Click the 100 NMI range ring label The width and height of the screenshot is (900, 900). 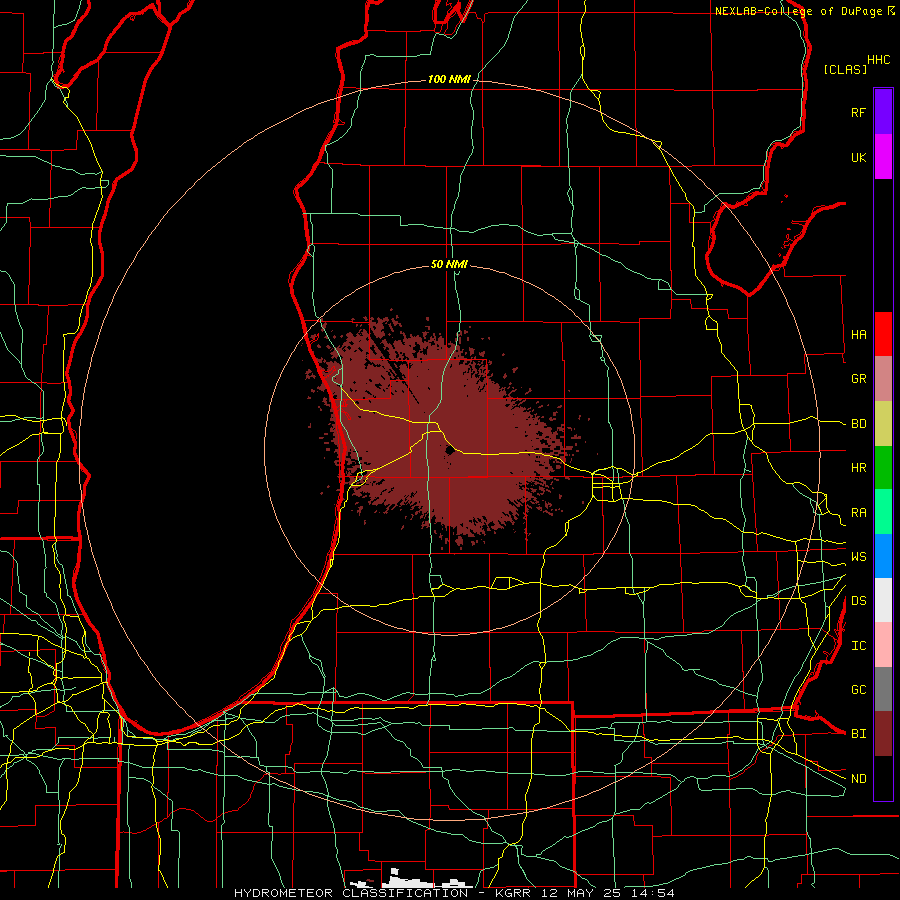pos(449,79)
